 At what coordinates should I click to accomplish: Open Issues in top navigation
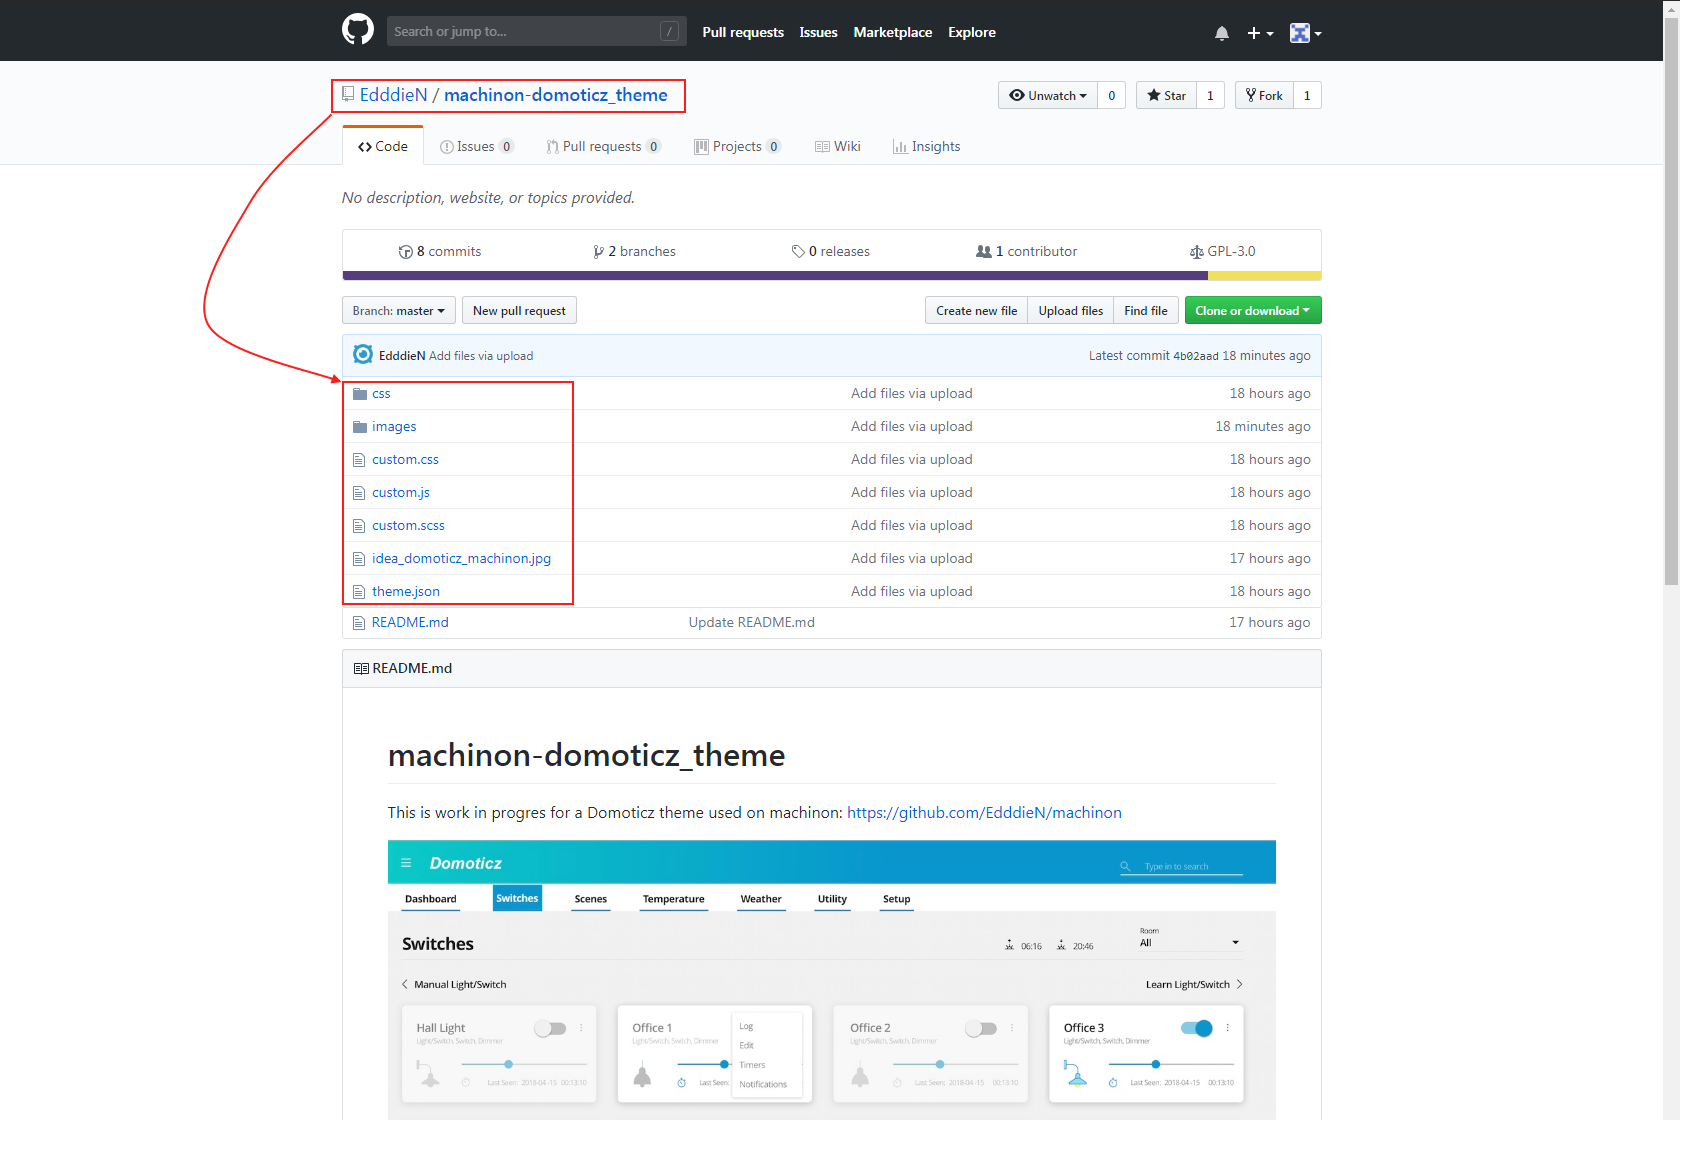pyautogui.click(x=818, y=32)
